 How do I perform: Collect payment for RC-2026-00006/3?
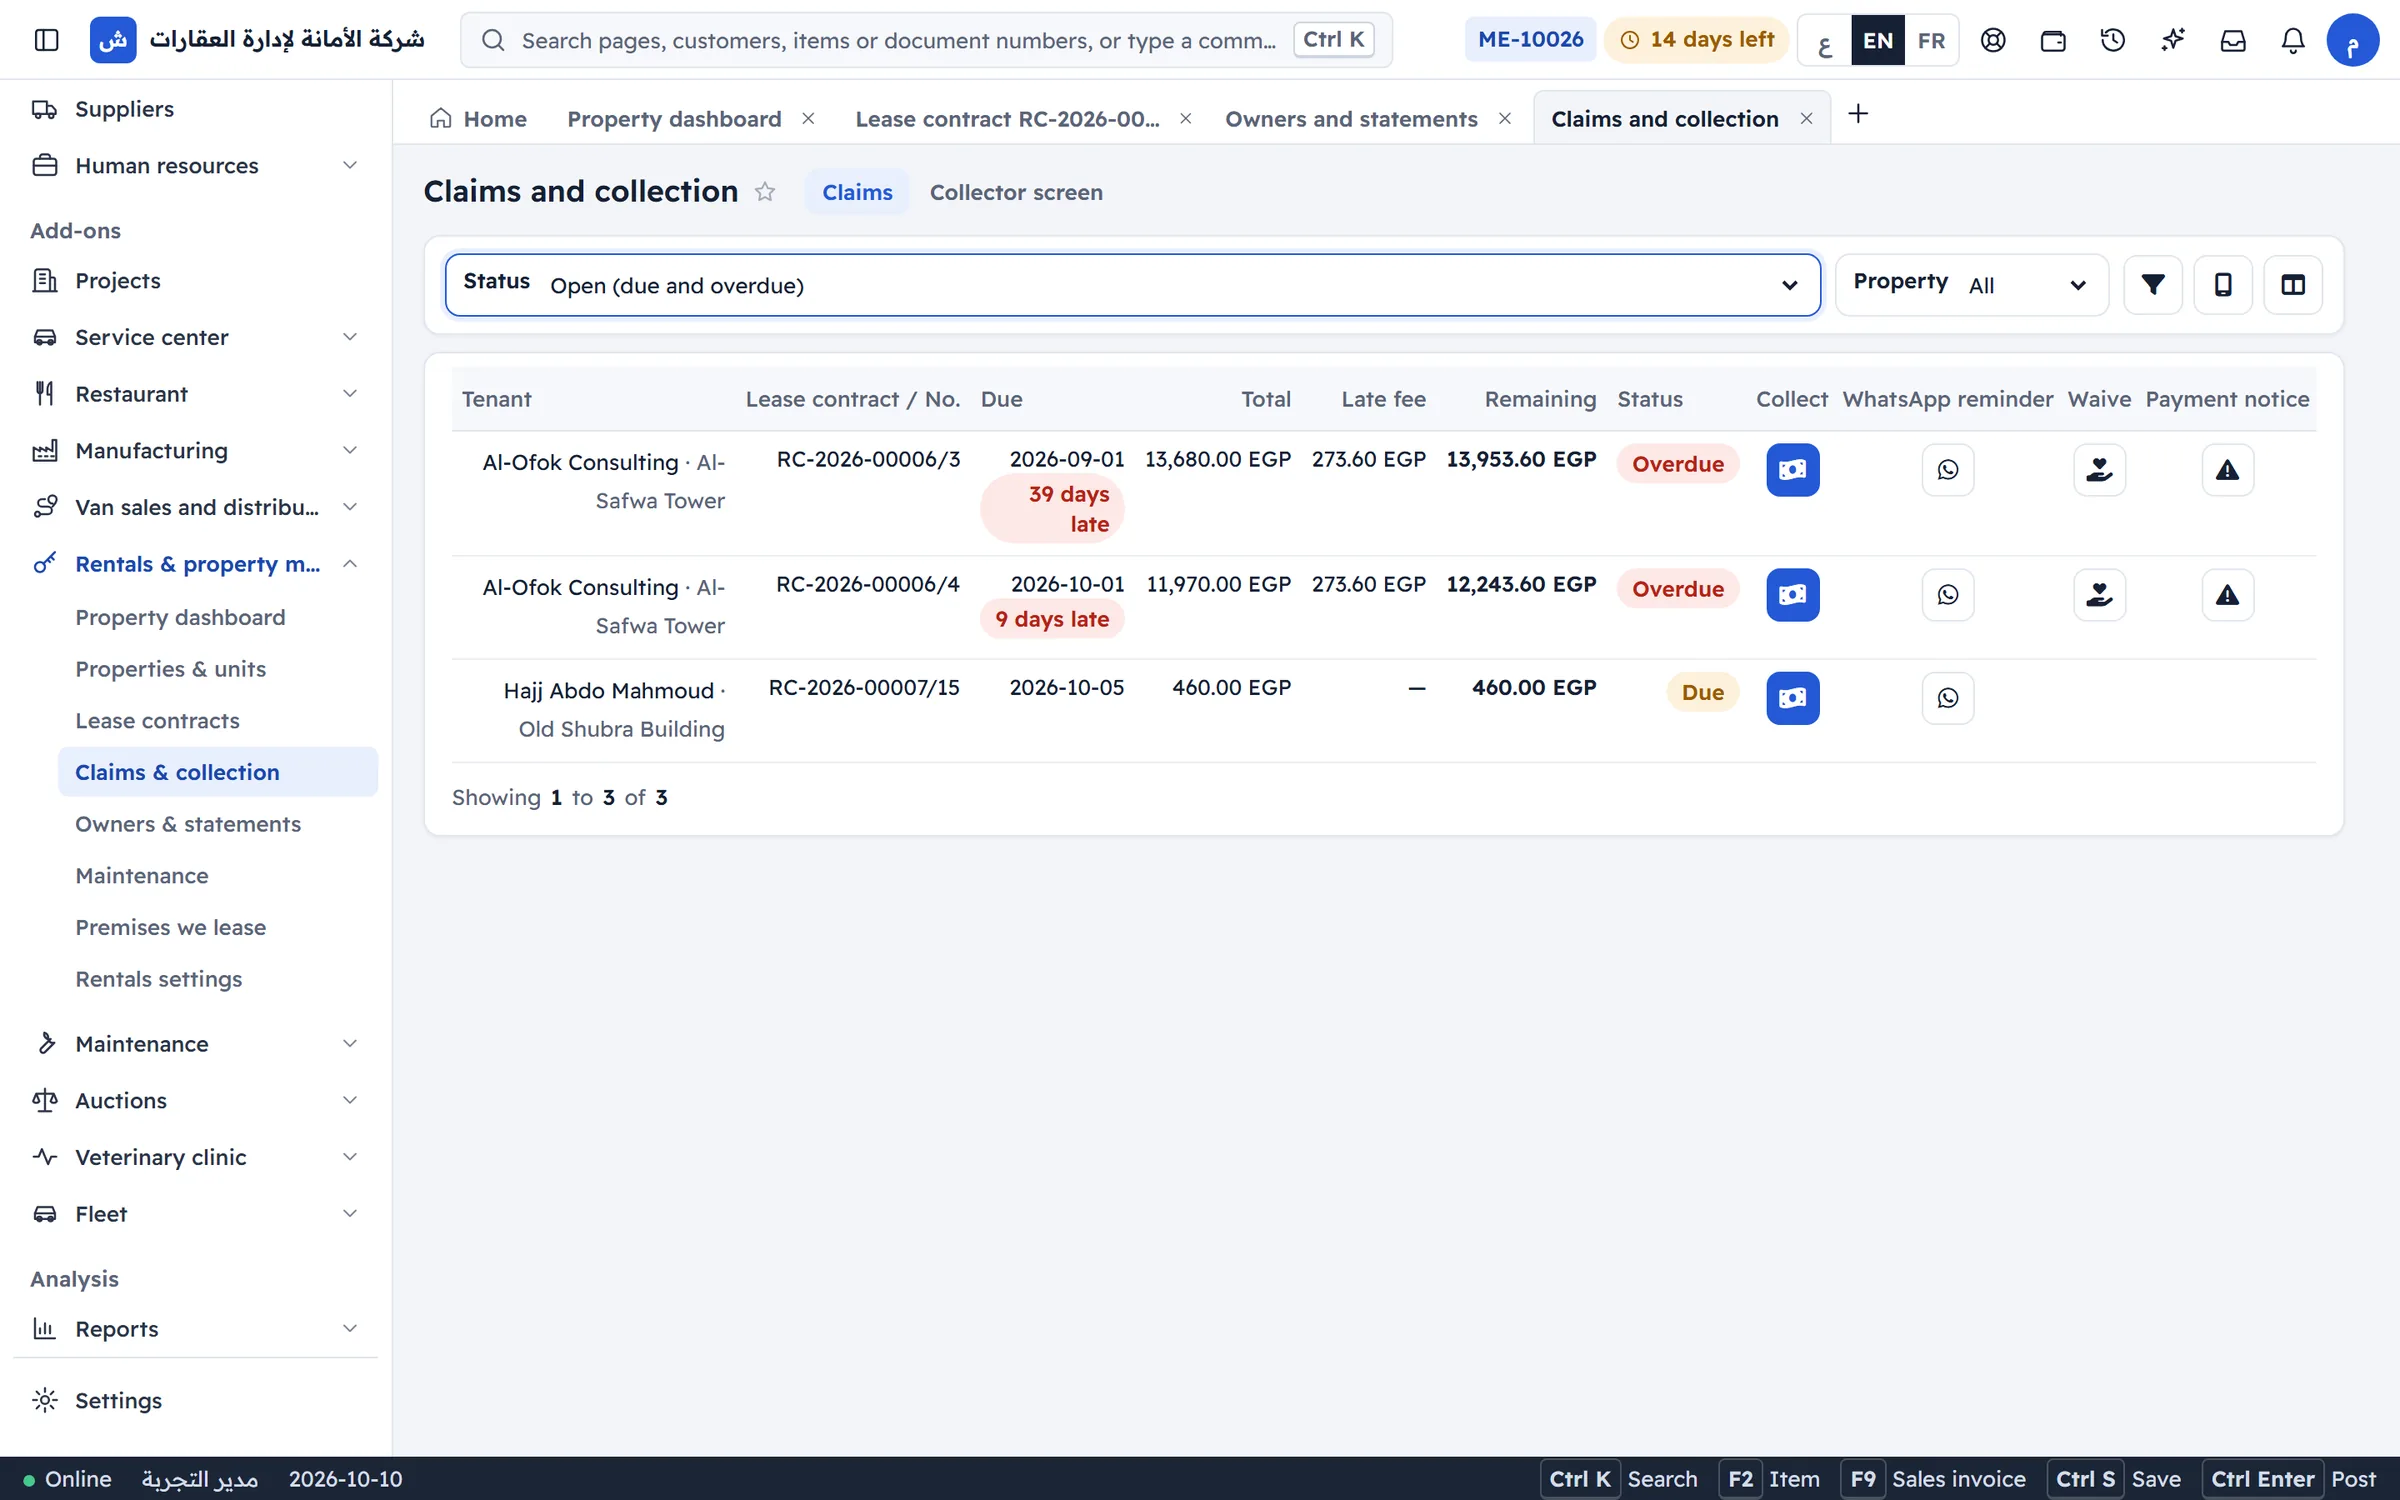(1792, 470)
